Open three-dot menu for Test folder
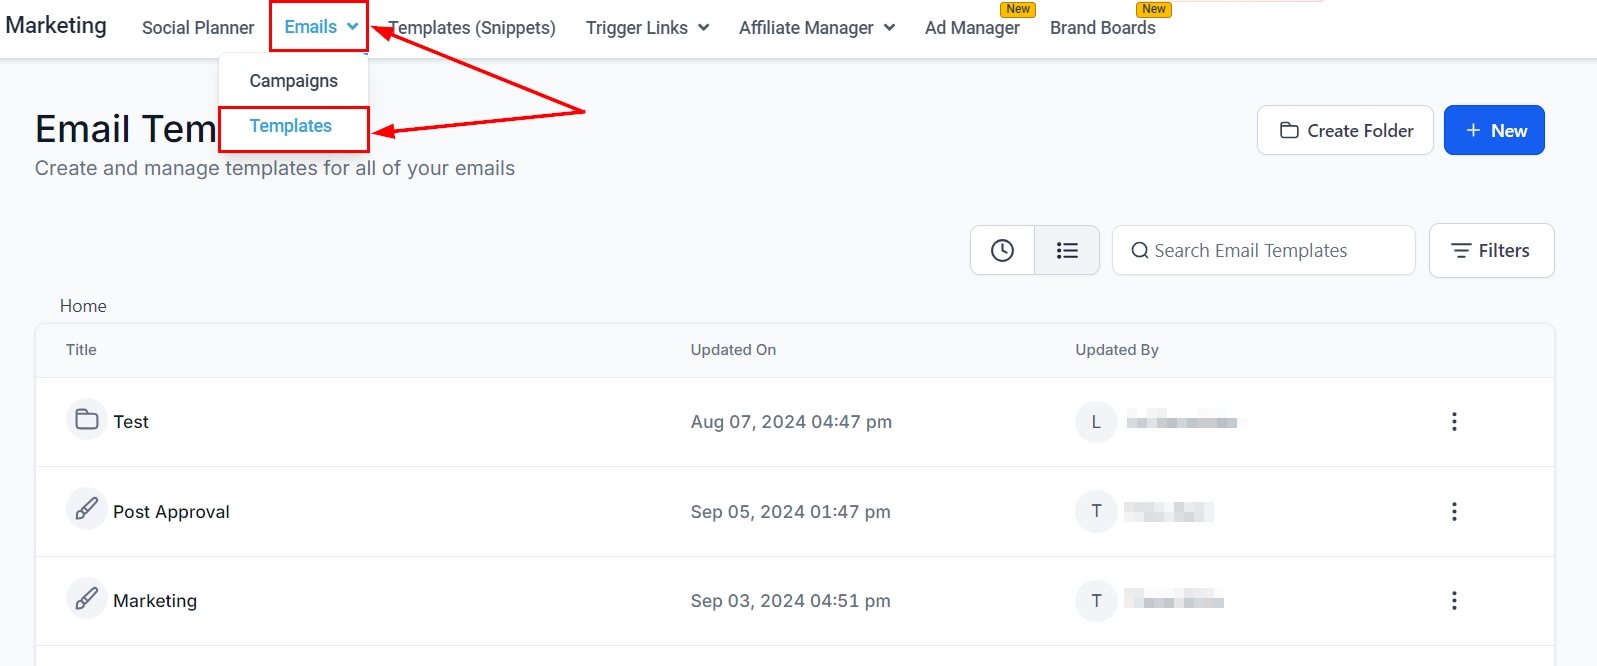 pyautogui.click(x=1453, y=422)
